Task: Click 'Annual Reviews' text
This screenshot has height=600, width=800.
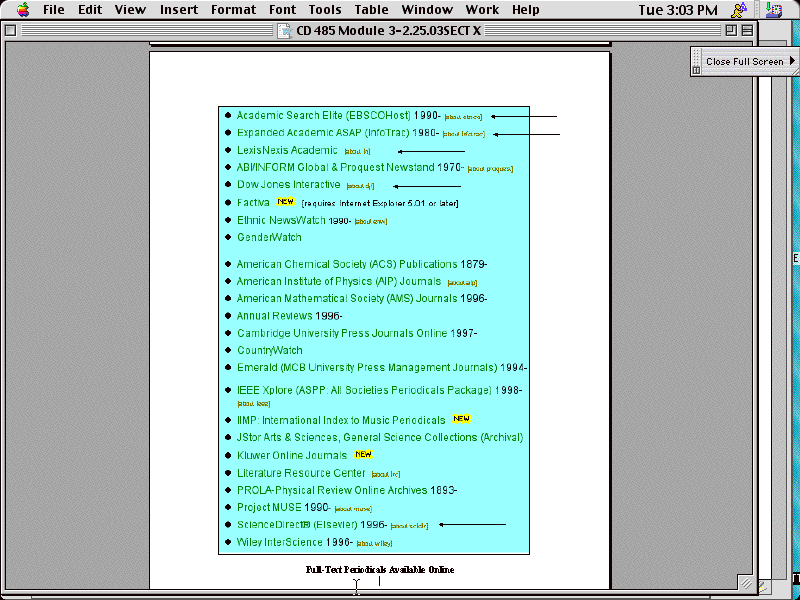Action: (274, 316)
